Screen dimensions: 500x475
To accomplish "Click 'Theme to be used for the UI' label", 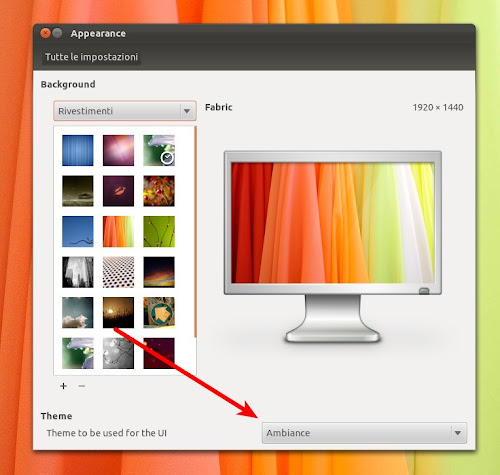I will point(107,433).
